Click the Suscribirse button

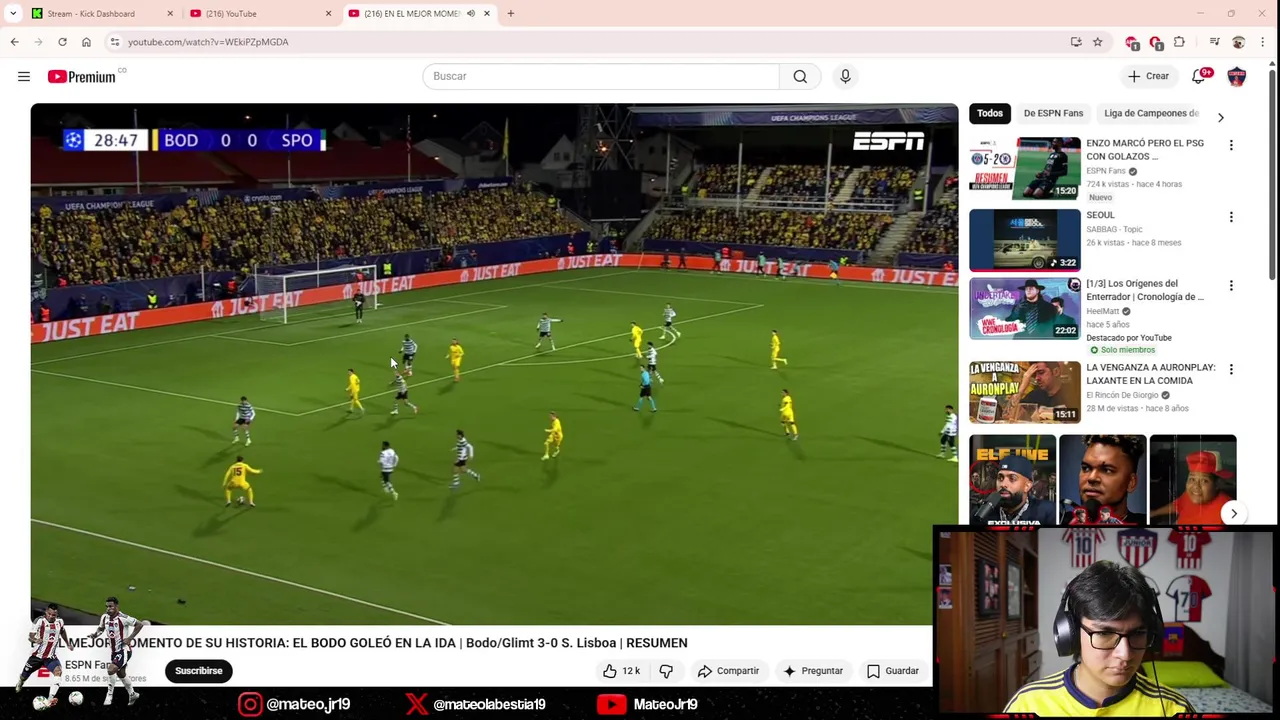[x=199, y=671]
